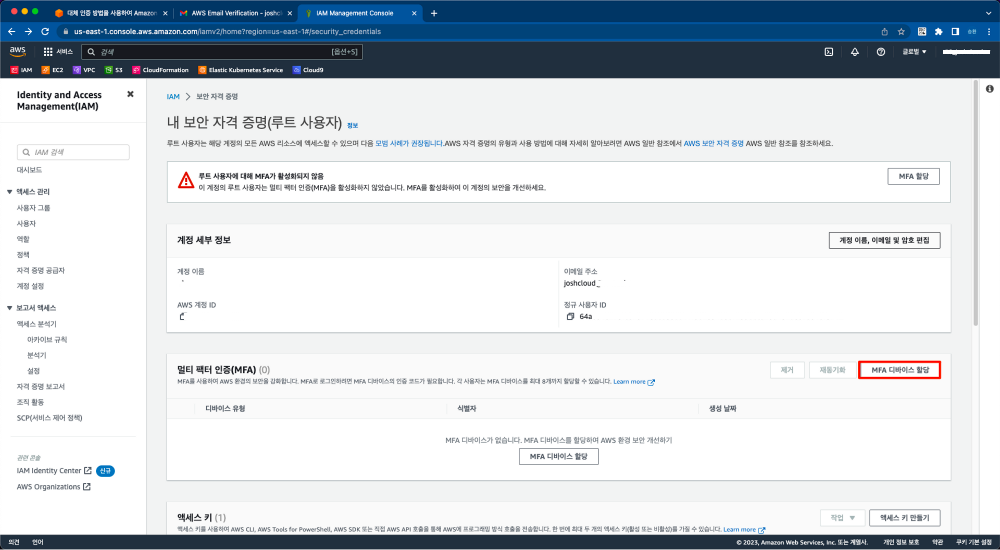Open 쿠키 기본 설정 in footer
Screen dimensions: 1000x550
tap(973, 542)
